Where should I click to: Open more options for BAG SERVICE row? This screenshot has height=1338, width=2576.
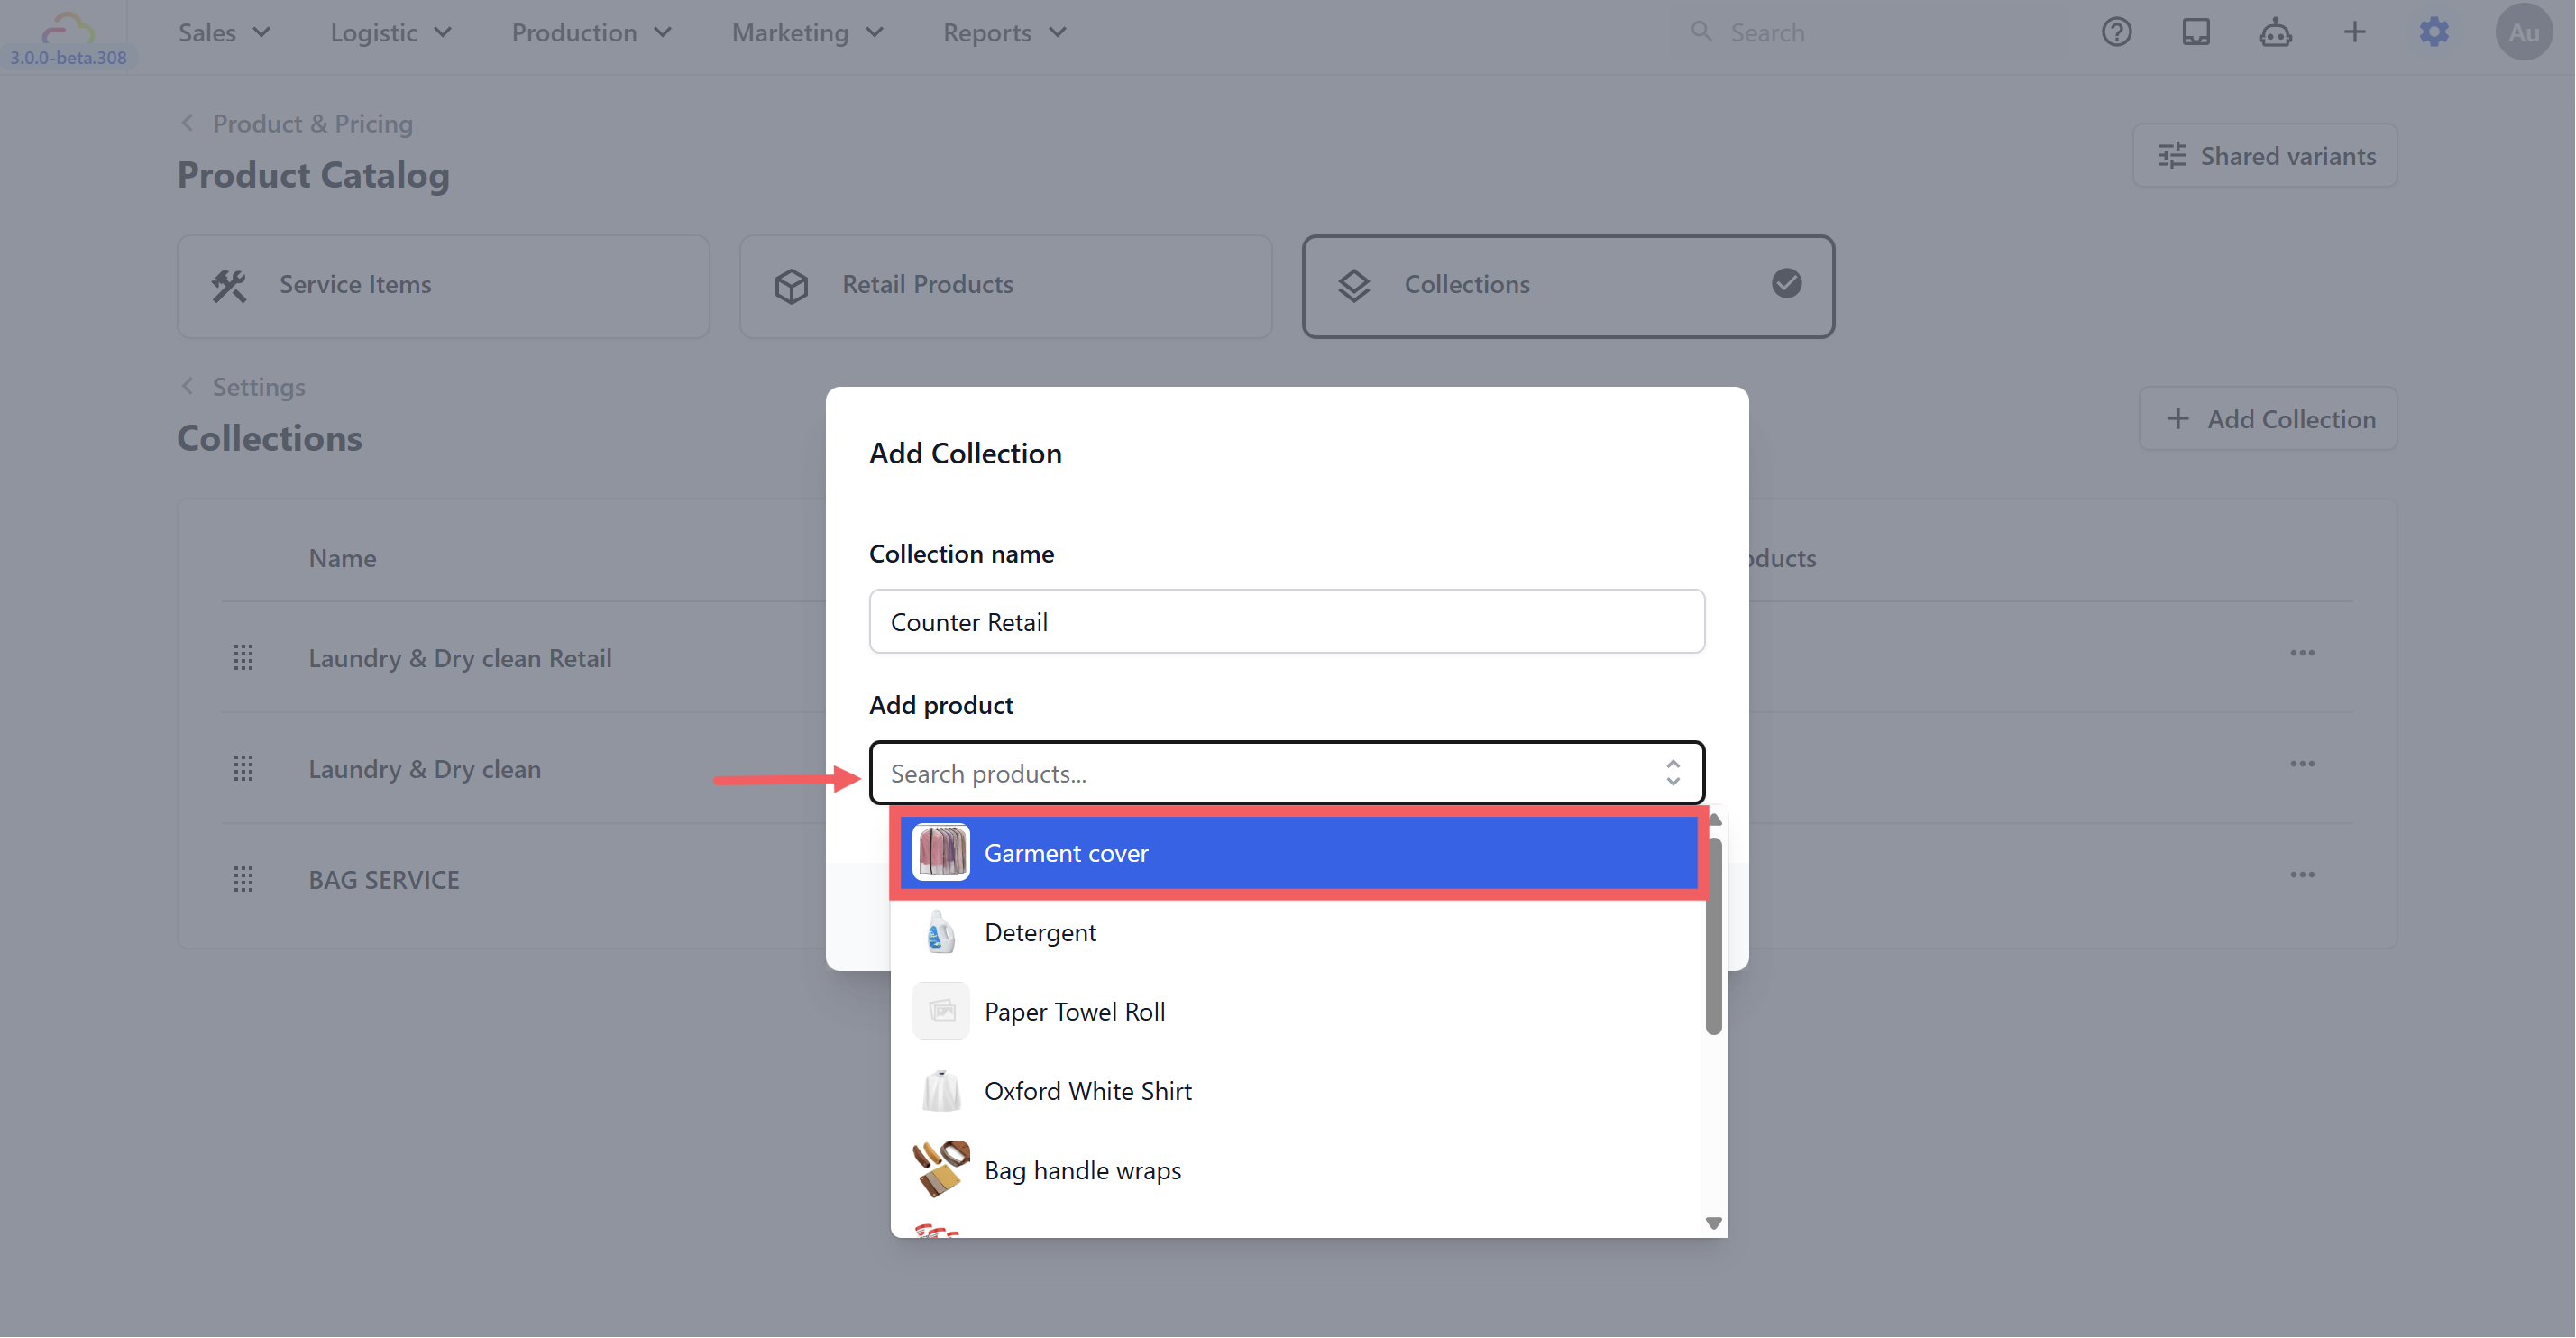coord(2302,875)
